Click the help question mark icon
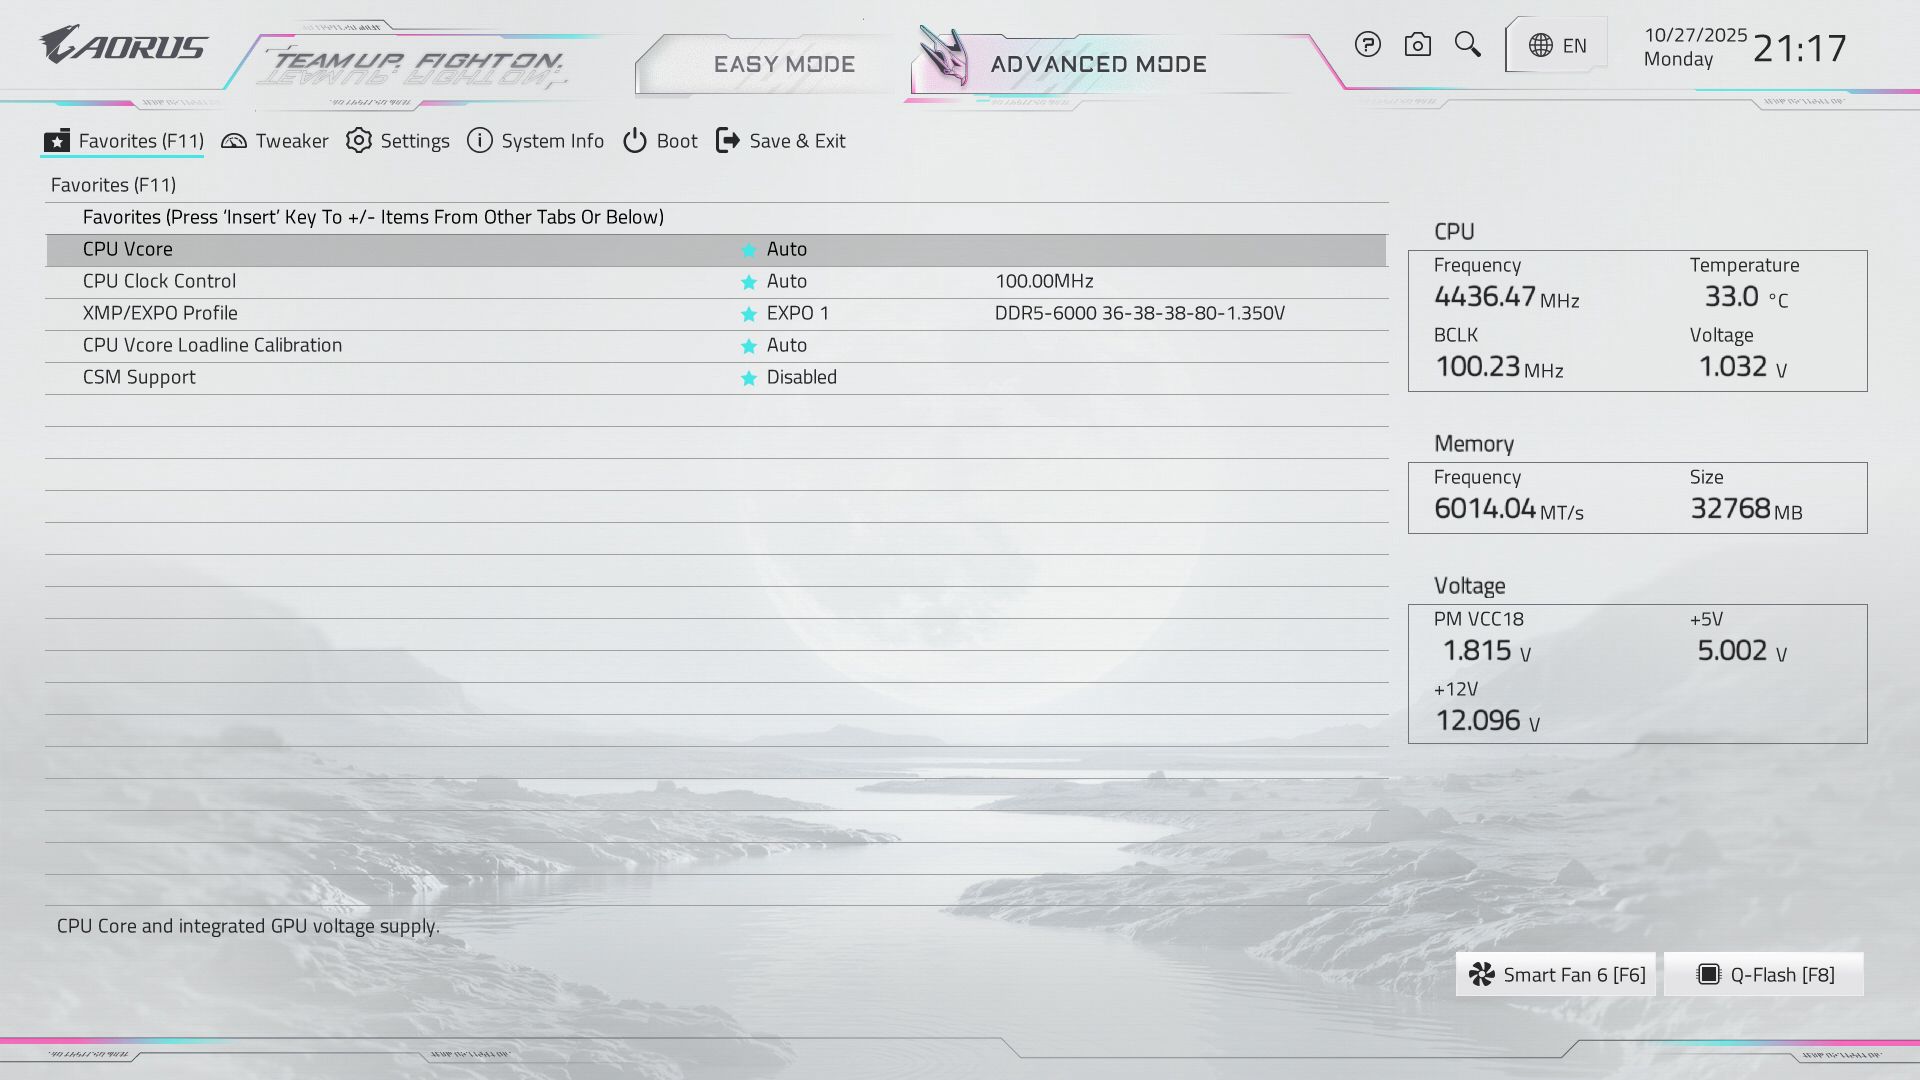The height and width of the screenshot is (1080, 1920). (x=1367, y=45)
